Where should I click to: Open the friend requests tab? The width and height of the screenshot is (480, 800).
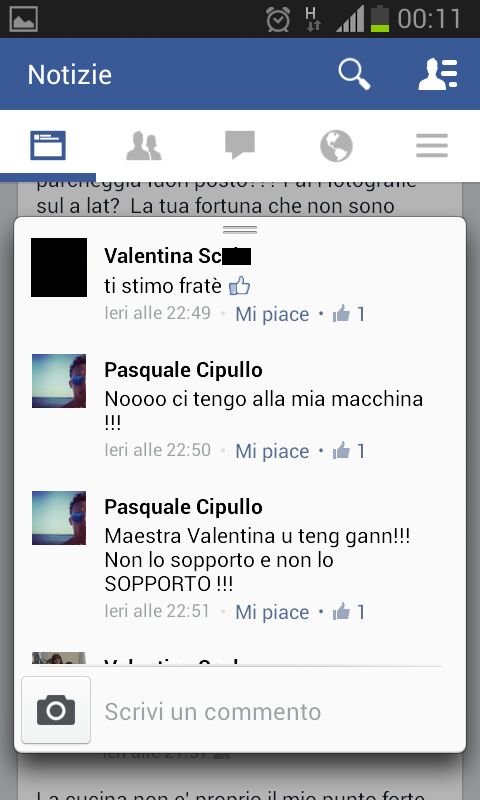click(144, 146)
